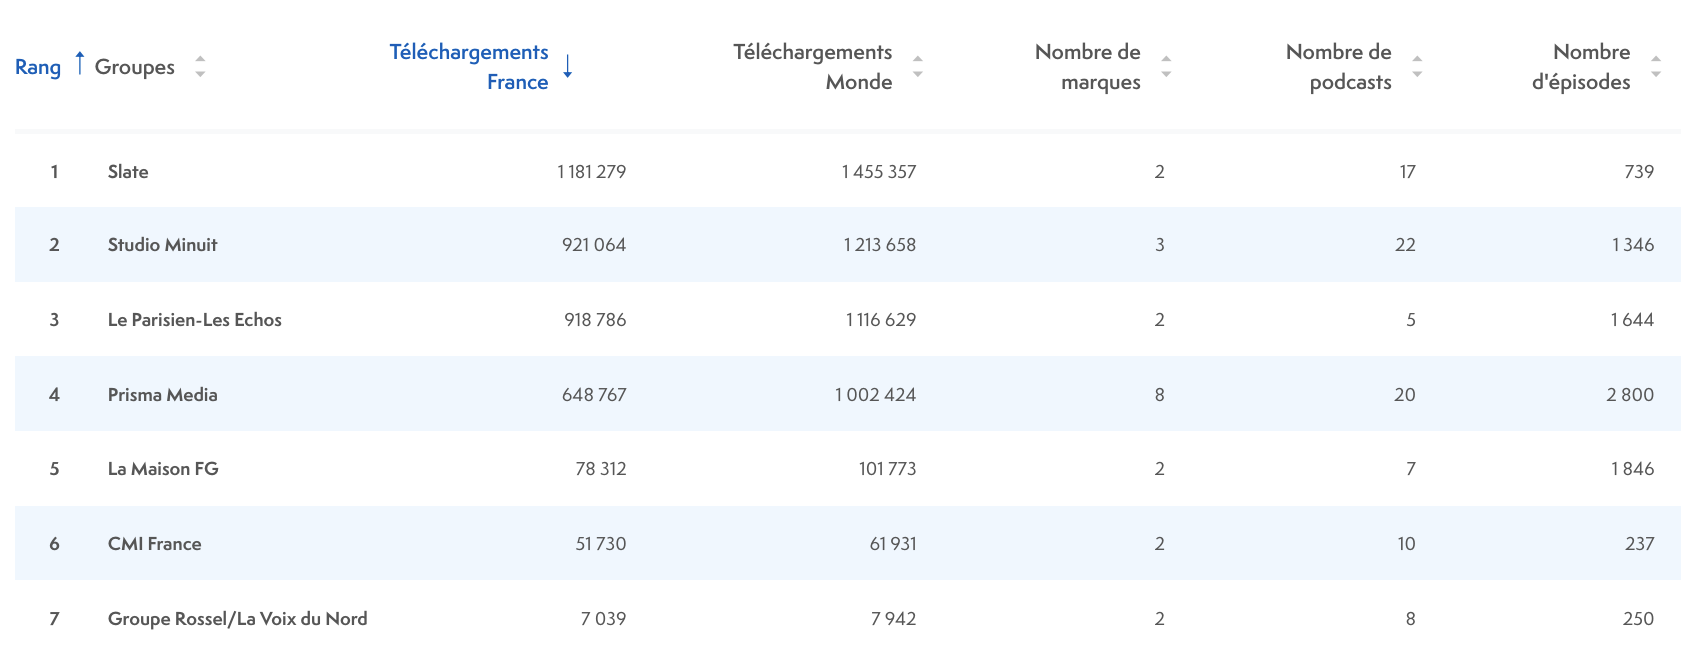Screen dimensions: 1700x660
Task: Click the Groupe Rossel/La Voix du Nord row
Action: (237, 618)
